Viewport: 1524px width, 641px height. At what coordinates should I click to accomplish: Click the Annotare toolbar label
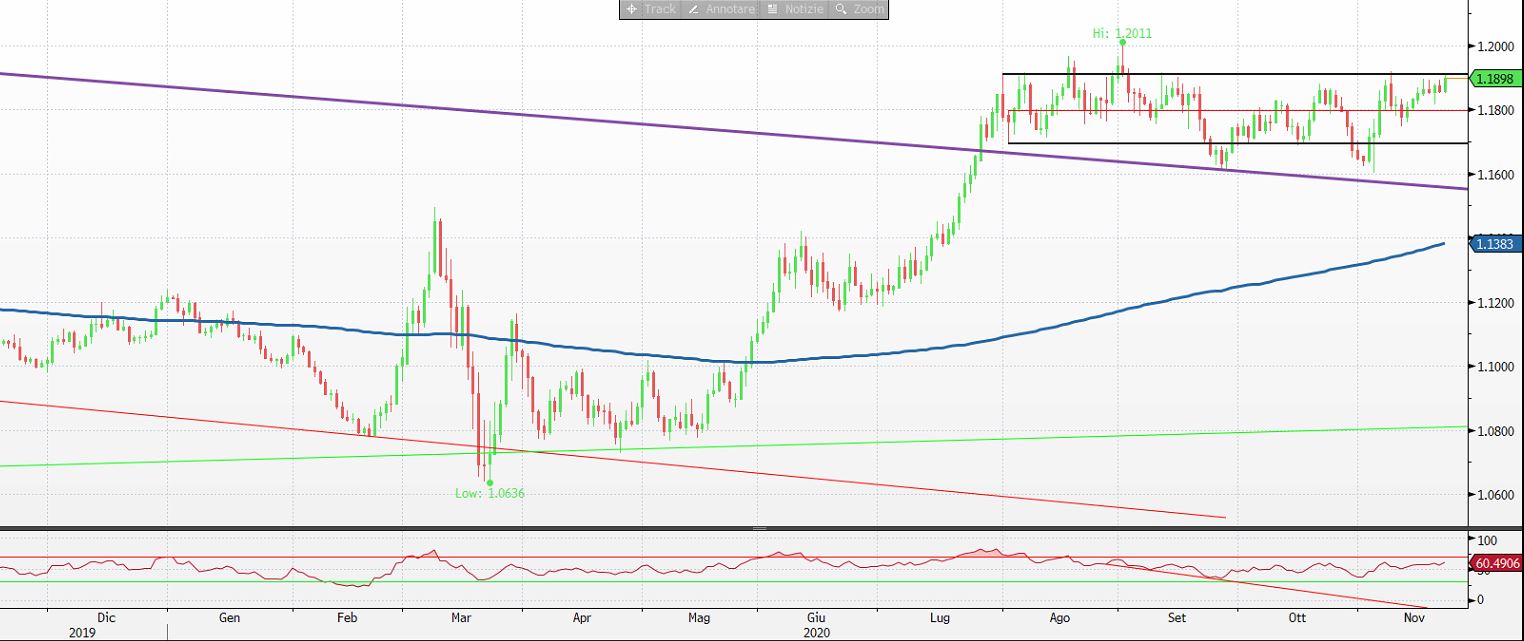click(x=731, y=9)
